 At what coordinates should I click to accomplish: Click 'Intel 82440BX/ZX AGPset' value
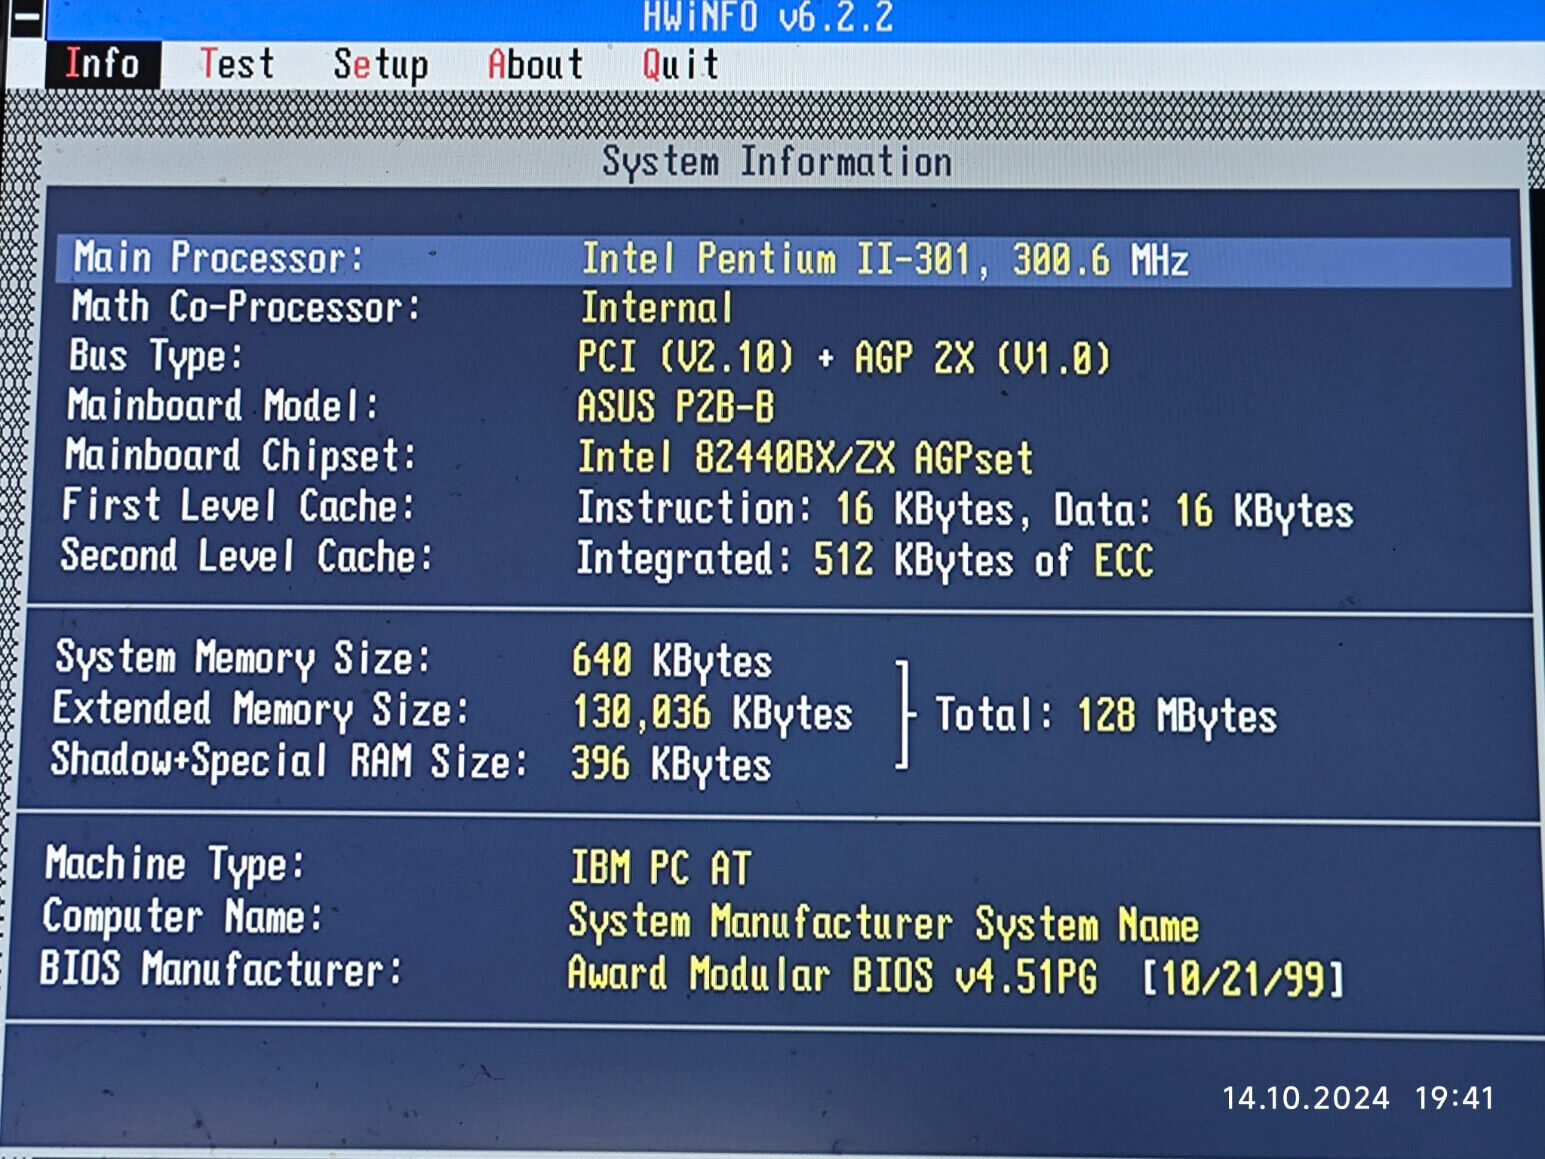805,458
